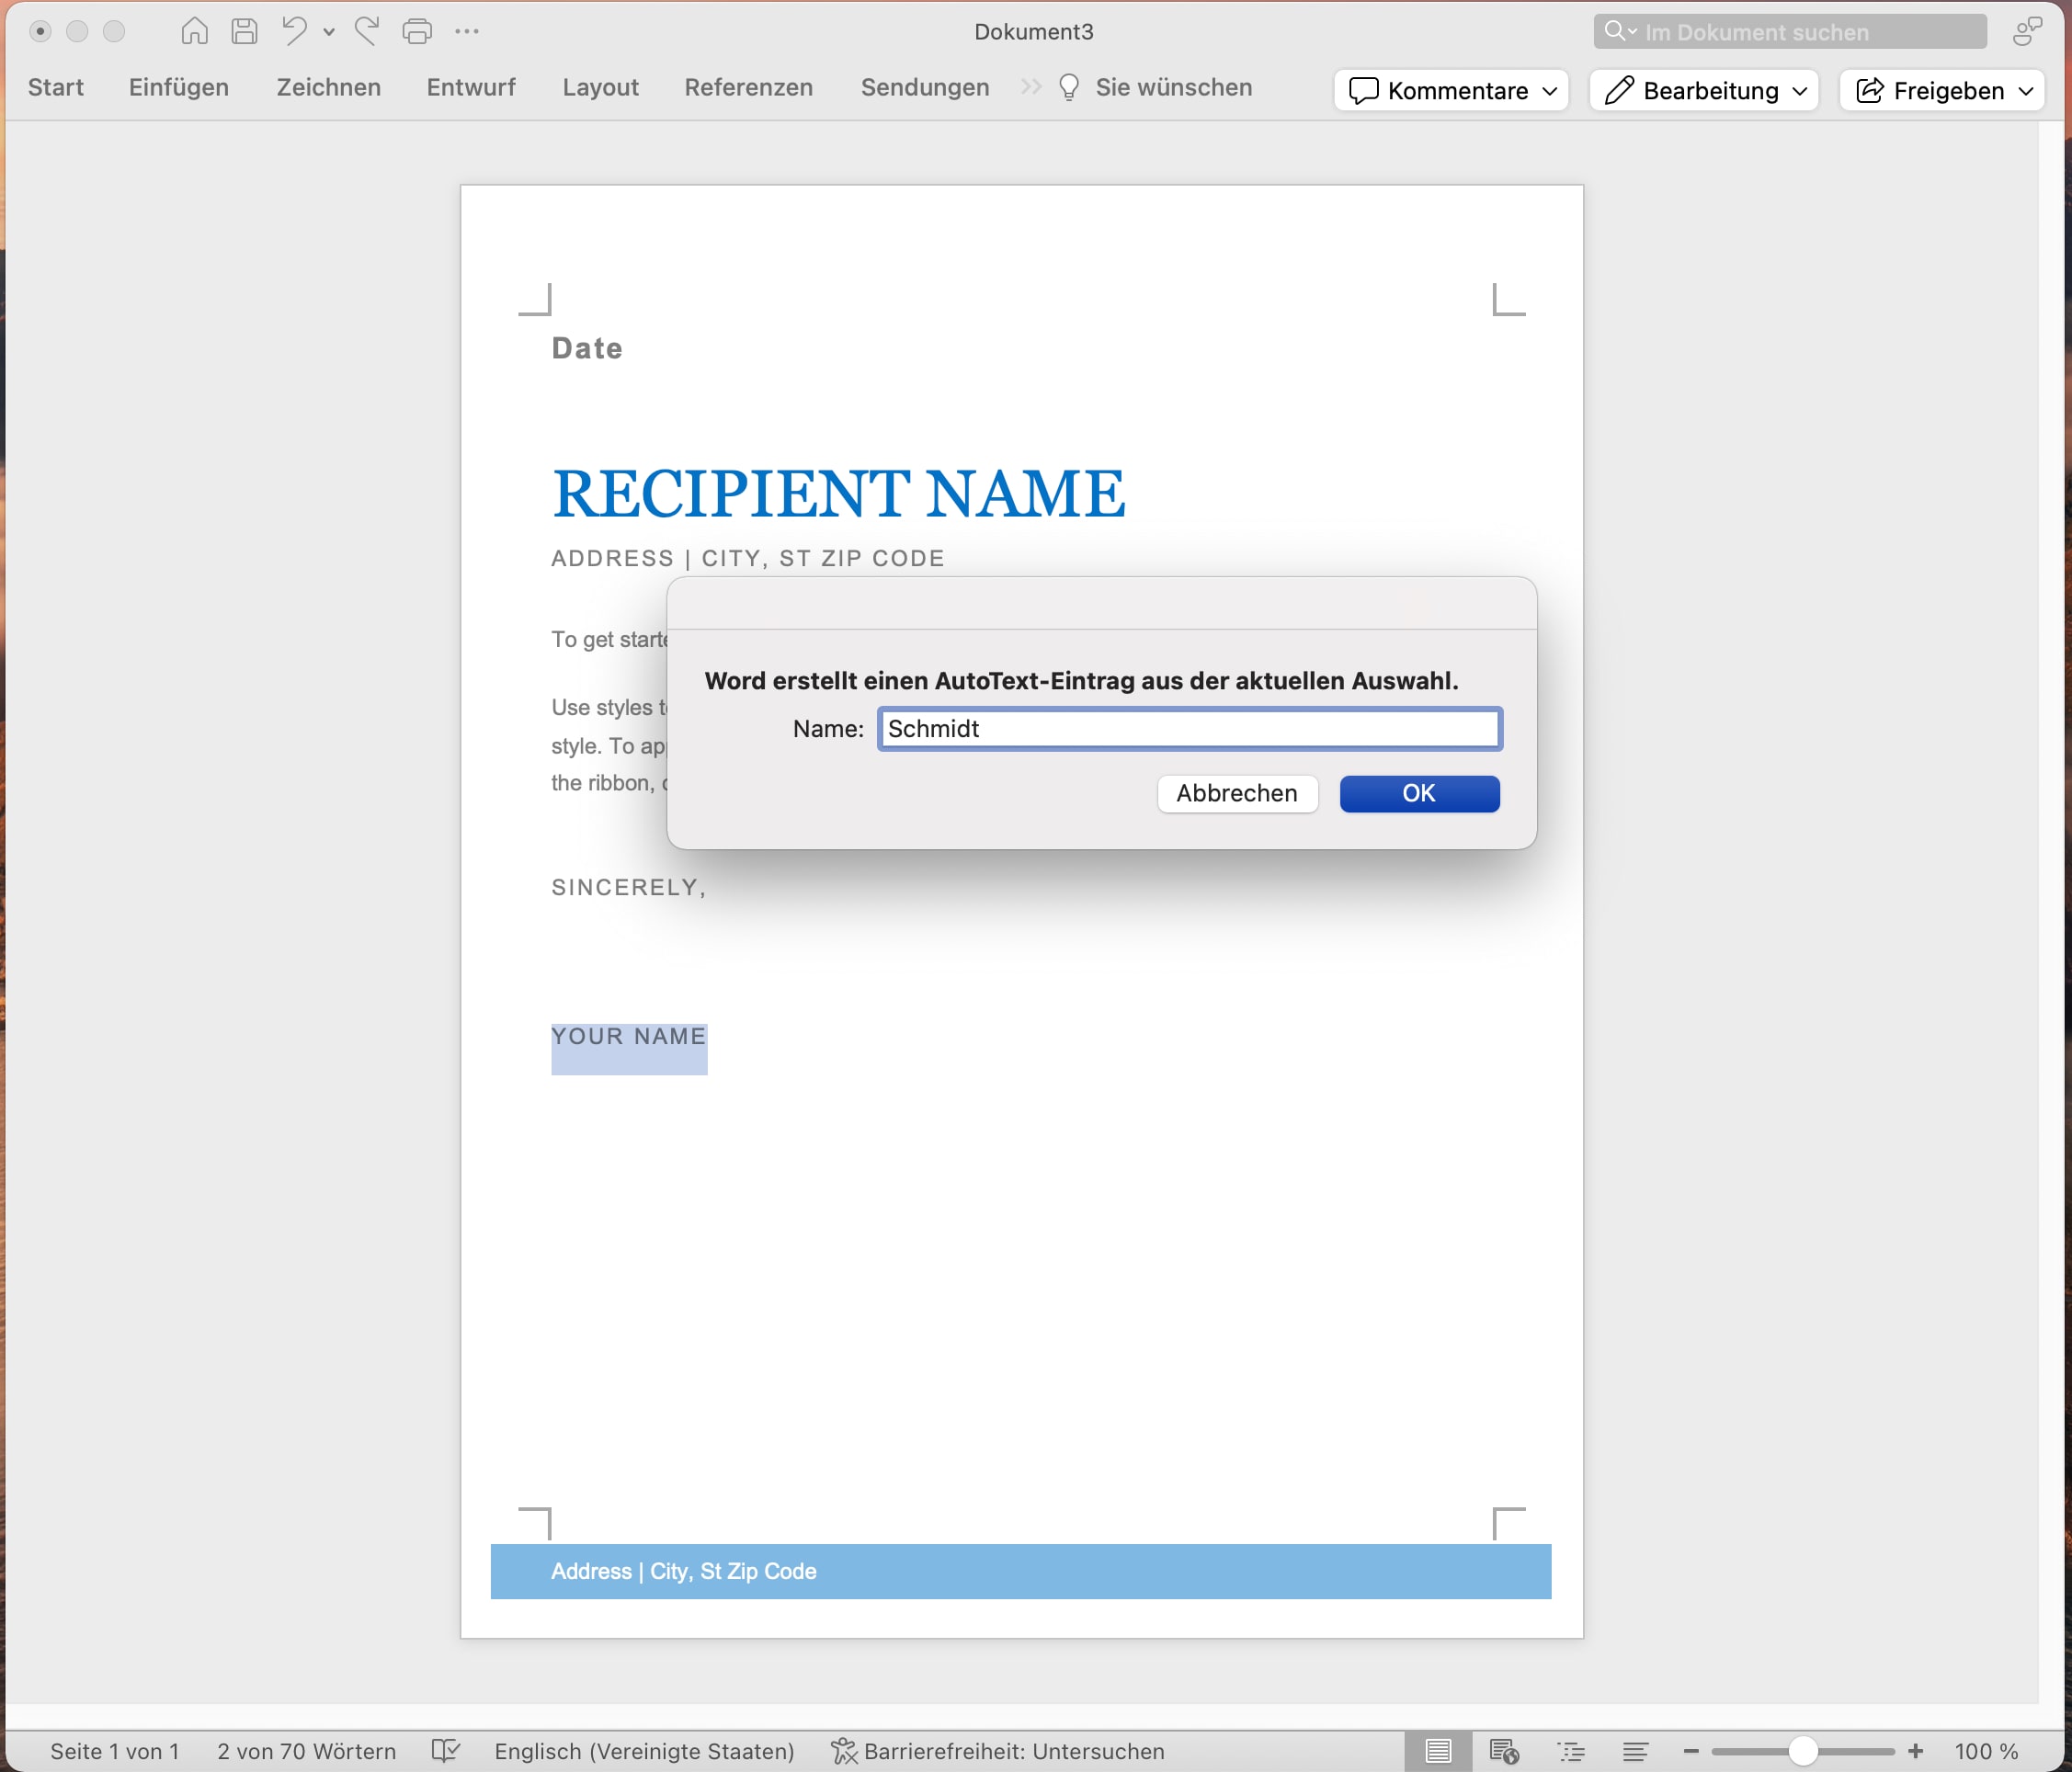Click the Undo arrow icon

click(293, 32)
